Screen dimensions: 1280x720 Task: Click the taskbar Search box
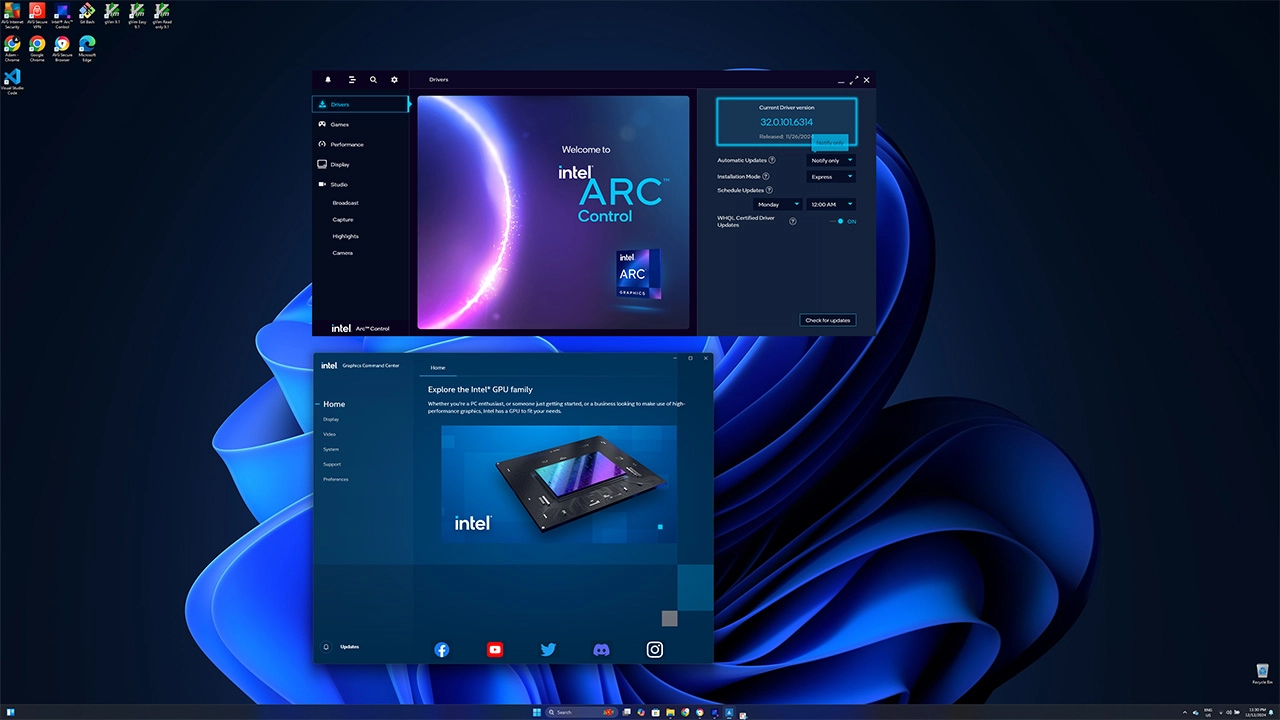pos(581,712)
